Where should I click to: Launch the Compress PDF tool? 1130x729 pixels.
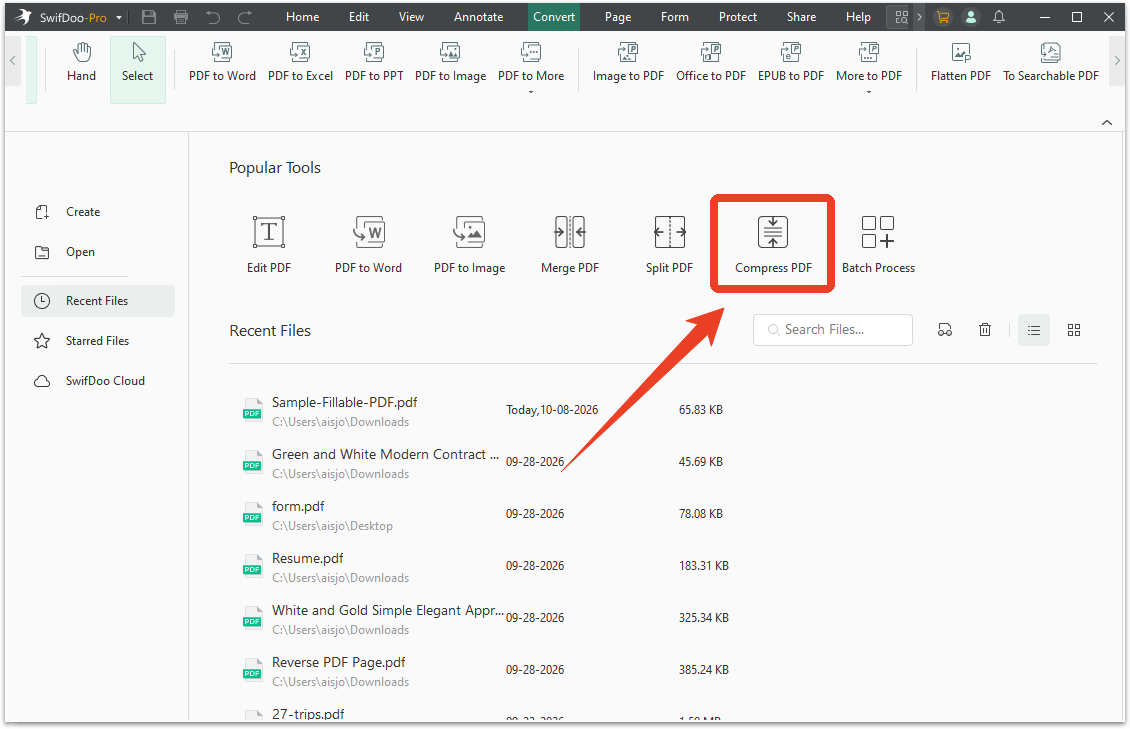(x=773, y=245)
